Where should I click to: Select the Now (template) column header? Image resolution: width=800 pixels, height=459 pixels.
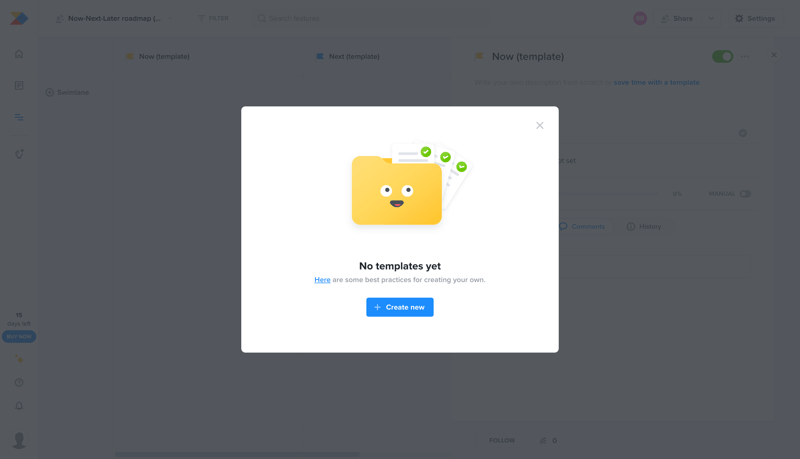coord(158,57)
